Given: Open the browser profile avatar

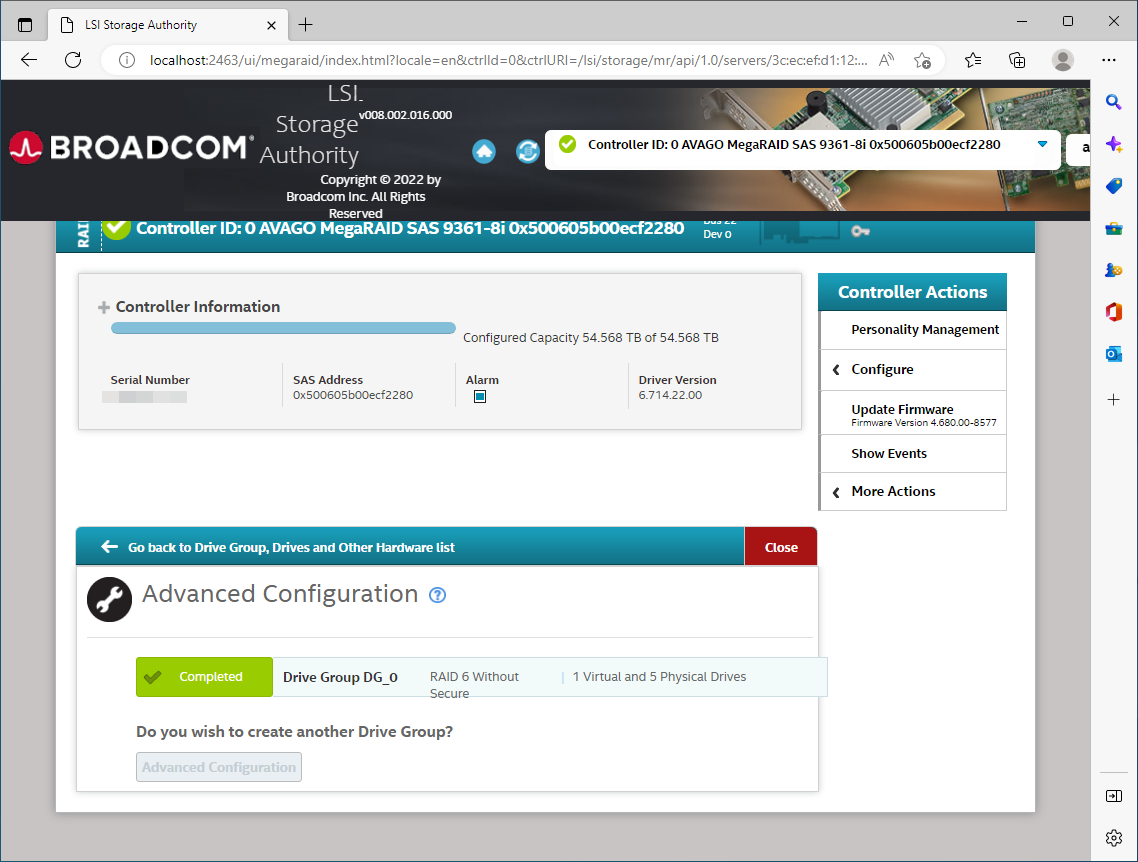Looking at the screenshot, I should coord(1063,60).
